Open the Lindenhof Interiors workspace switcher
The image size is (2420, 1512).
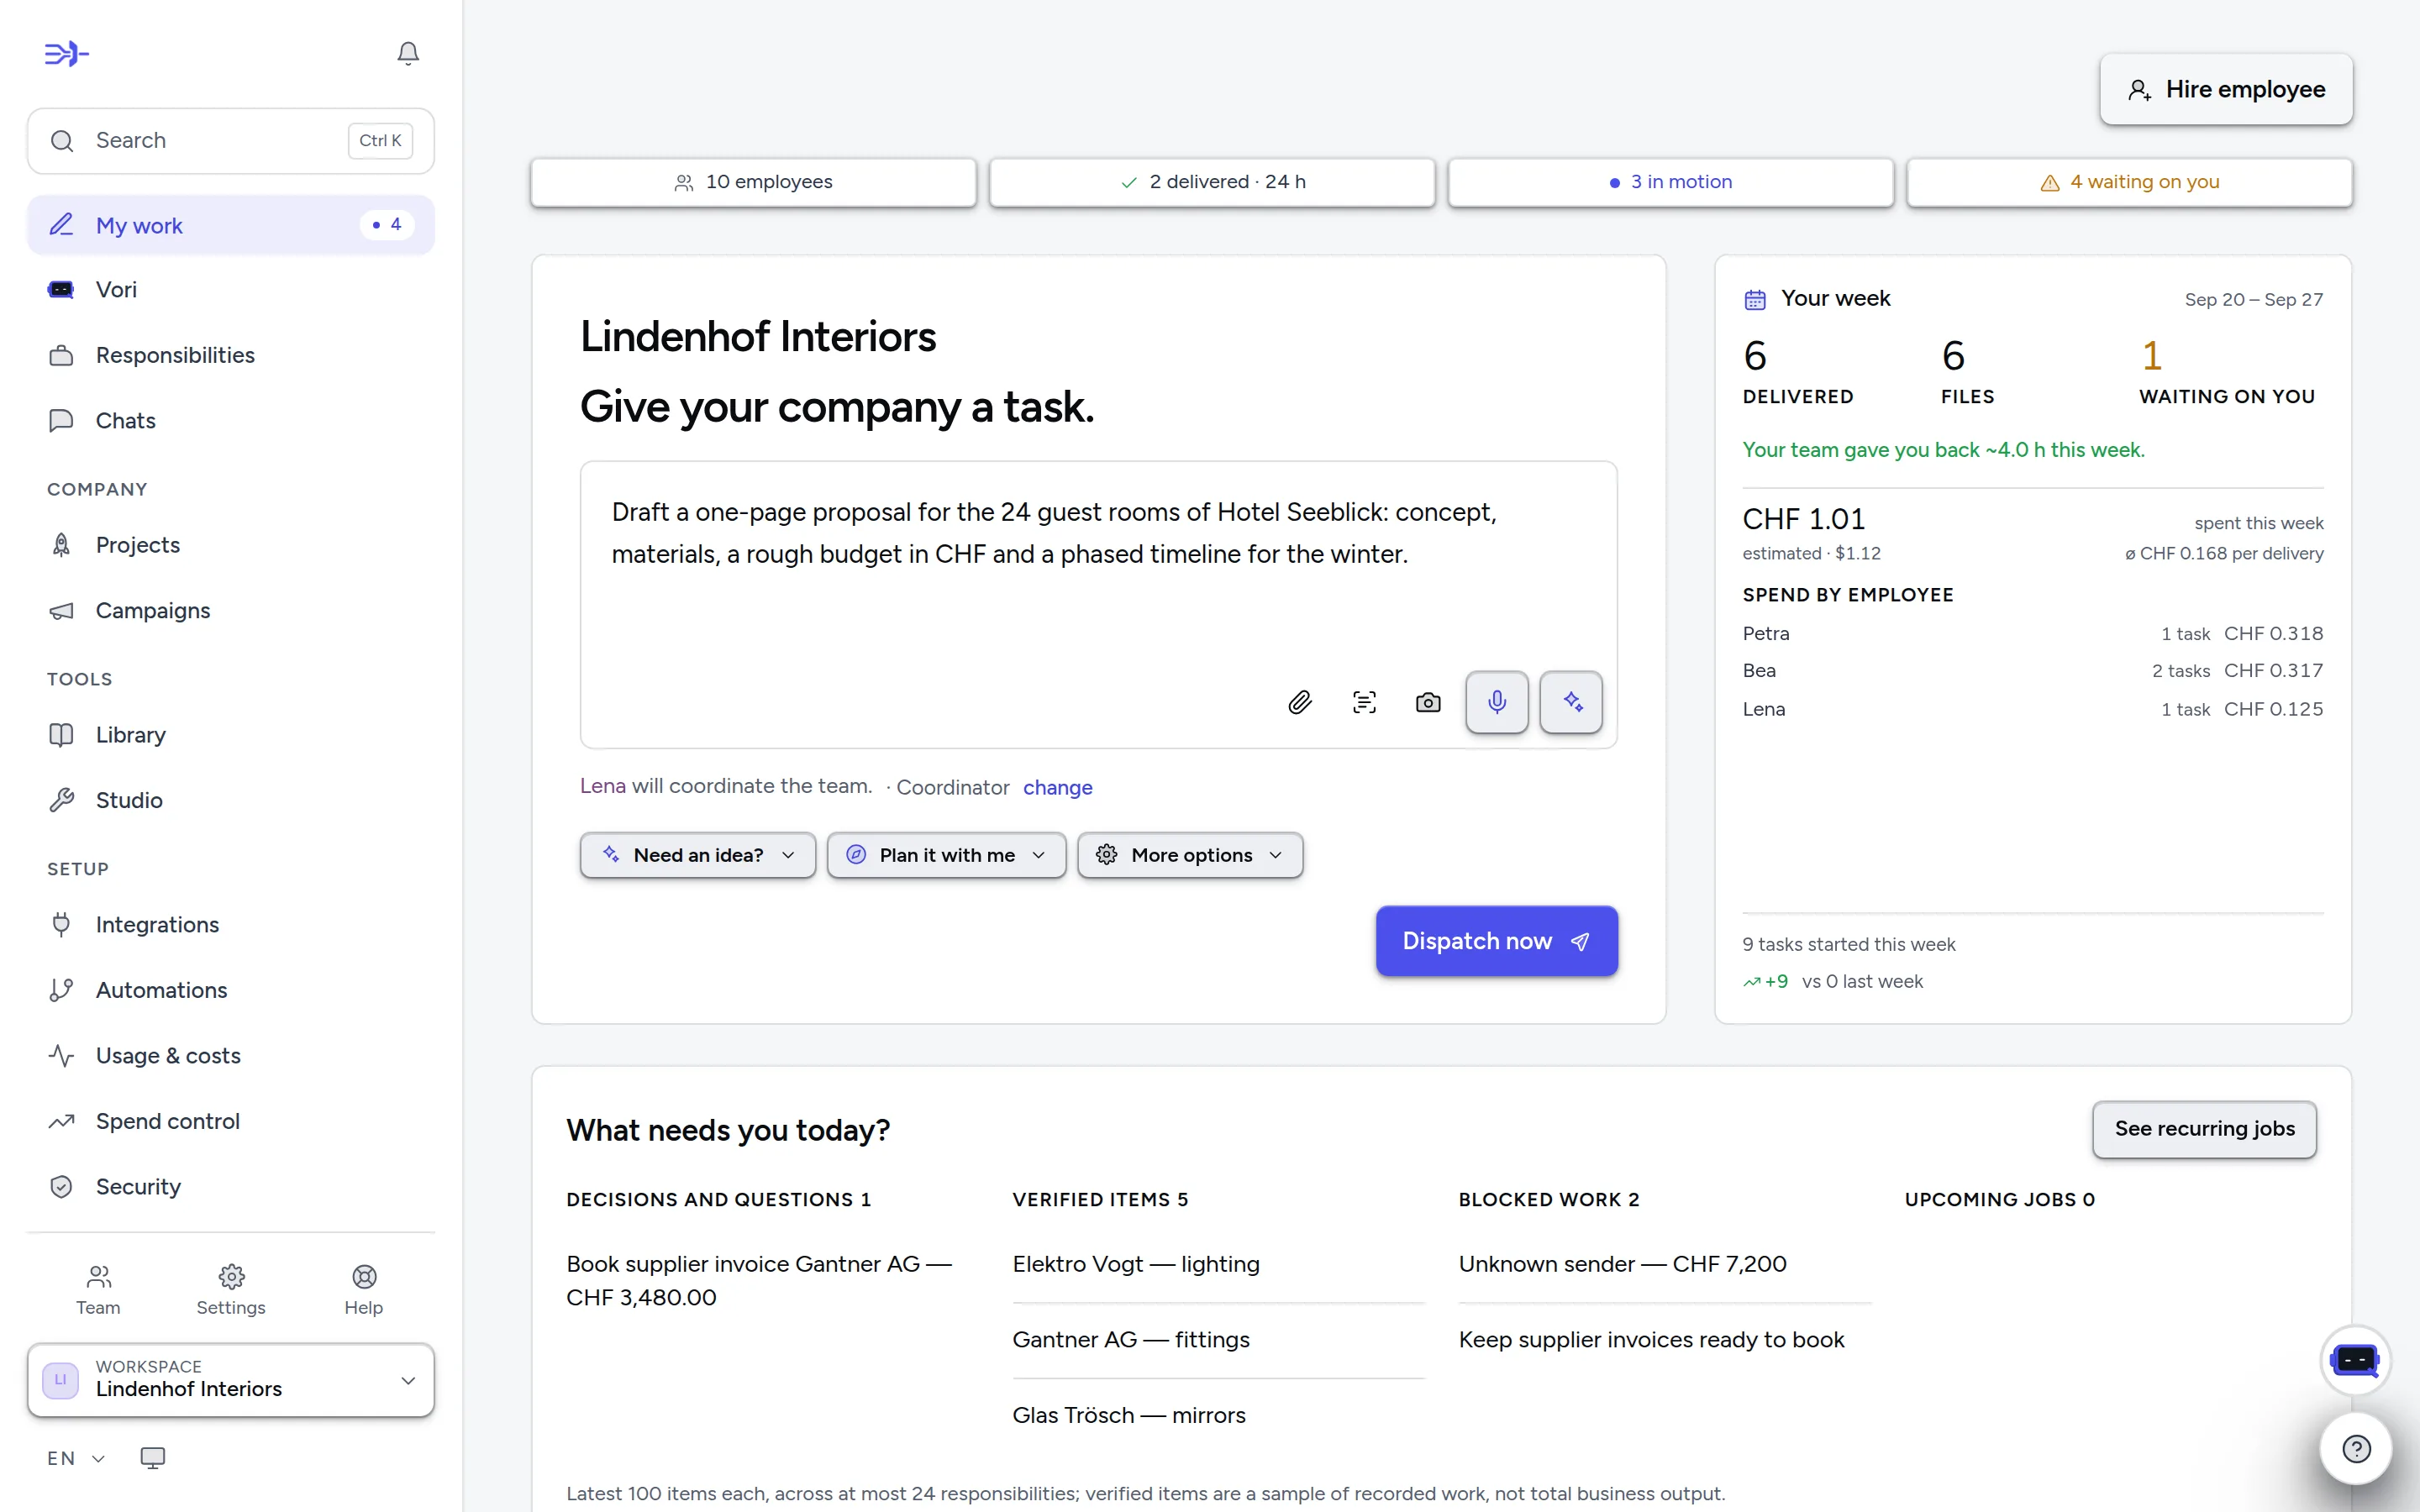coord(231,1380)
